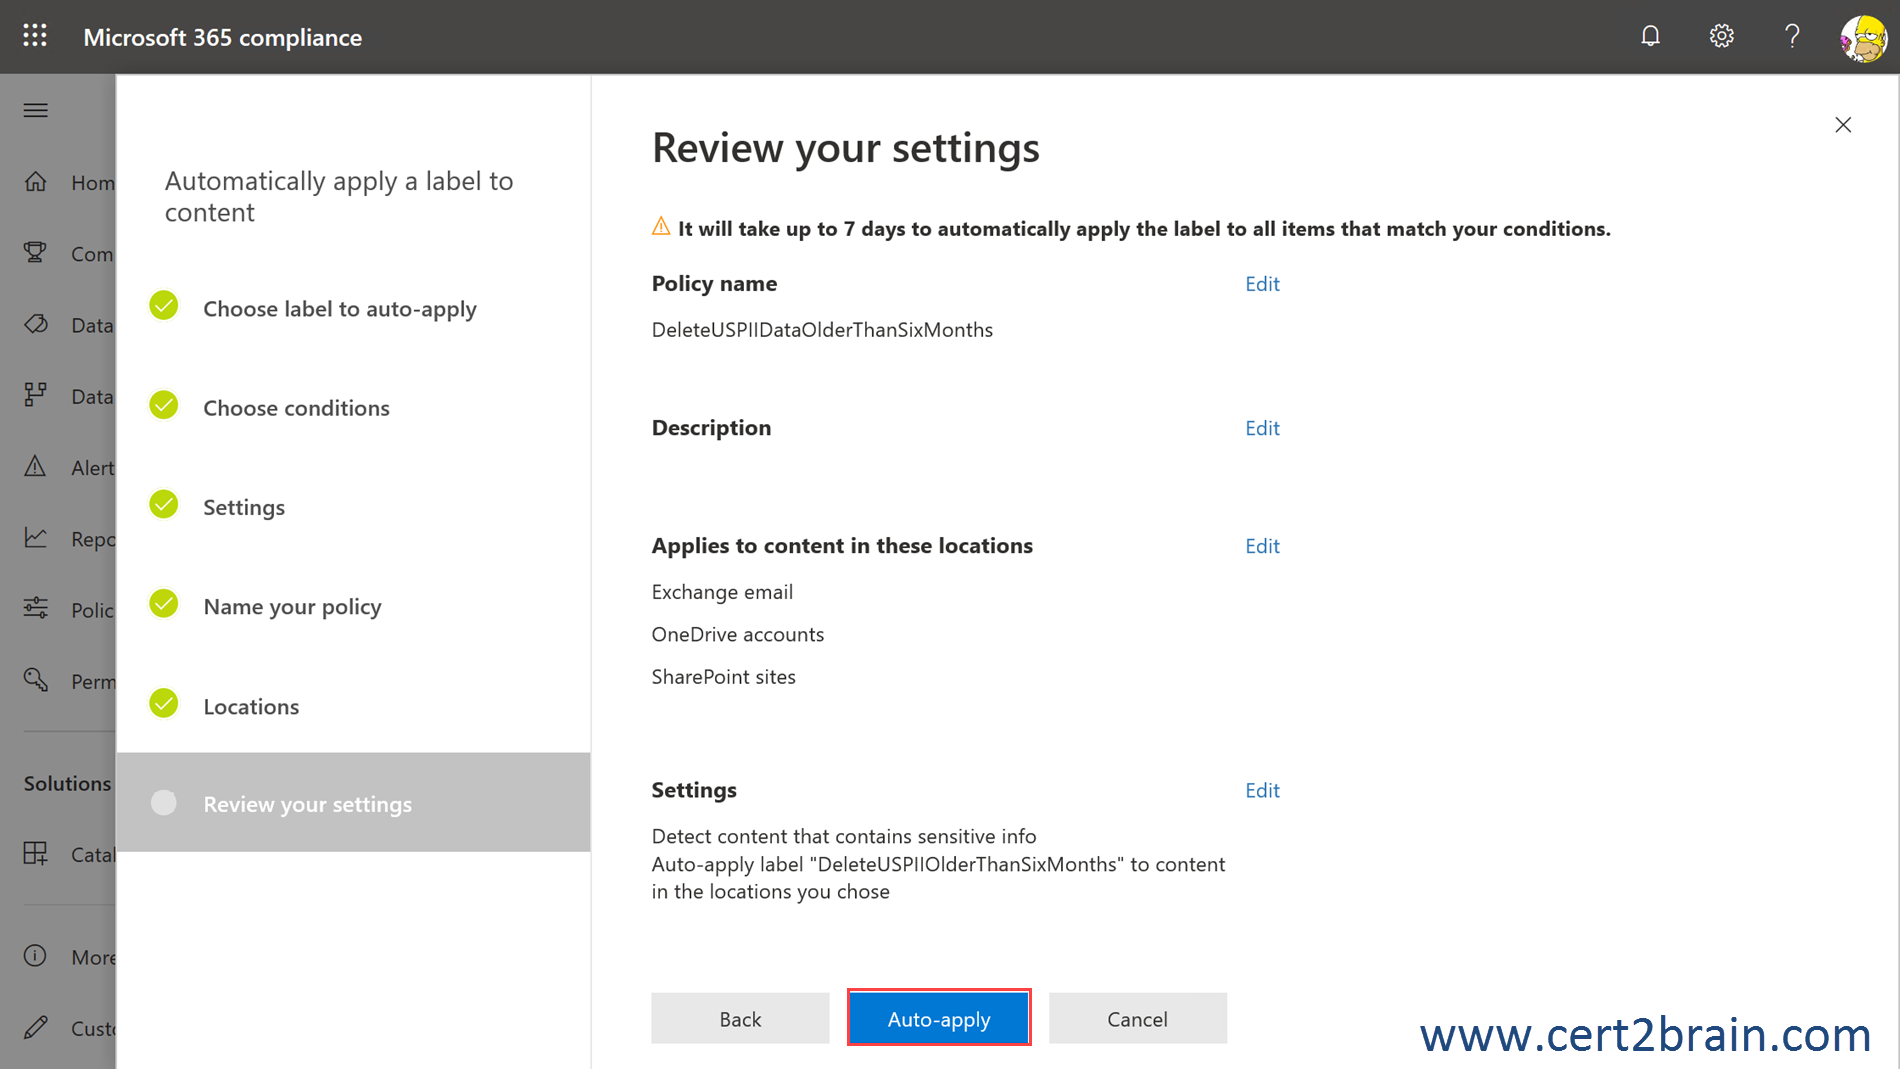
Task: Open the settings gear icon
Action: click(x=1721, y=36)
